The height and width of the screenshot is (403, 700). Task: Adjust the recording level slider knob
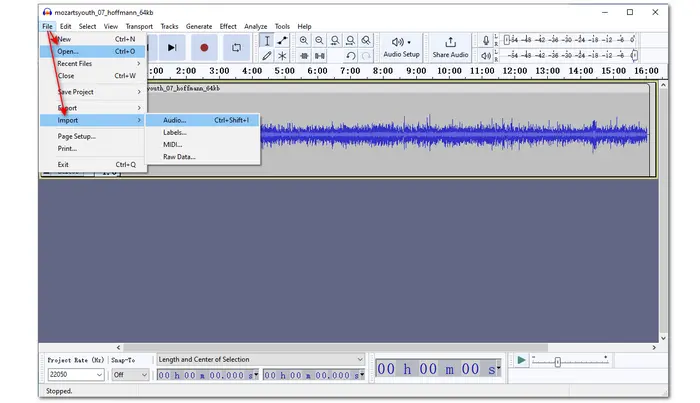(x=507, y=40)
